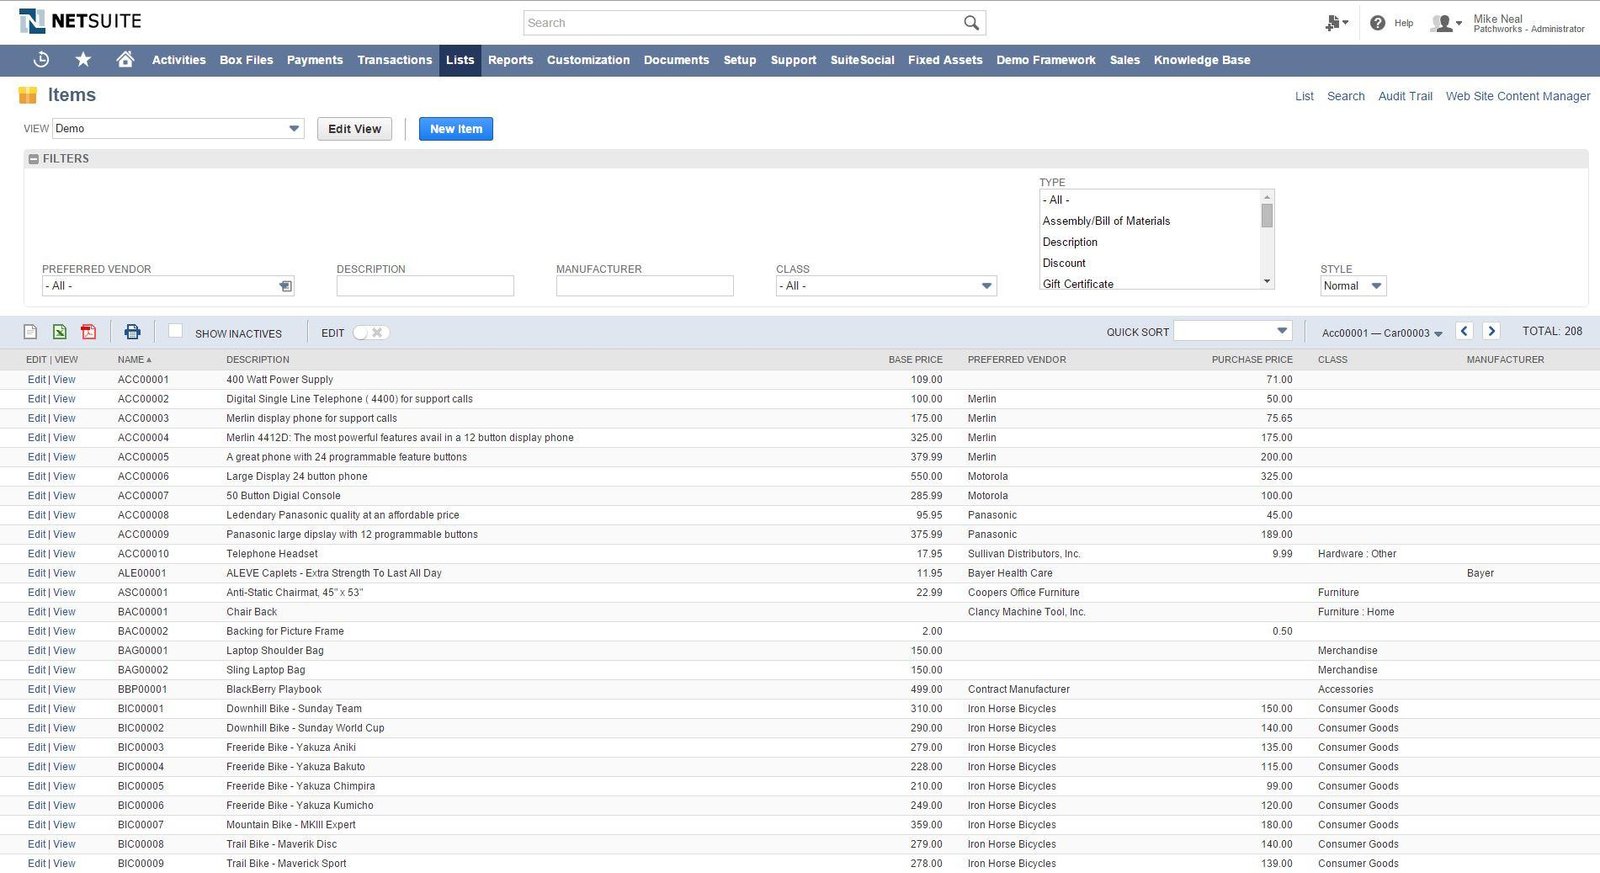Click 'Hardware : Other' class cell
1600x873 pixels.
click(1357, 554)
